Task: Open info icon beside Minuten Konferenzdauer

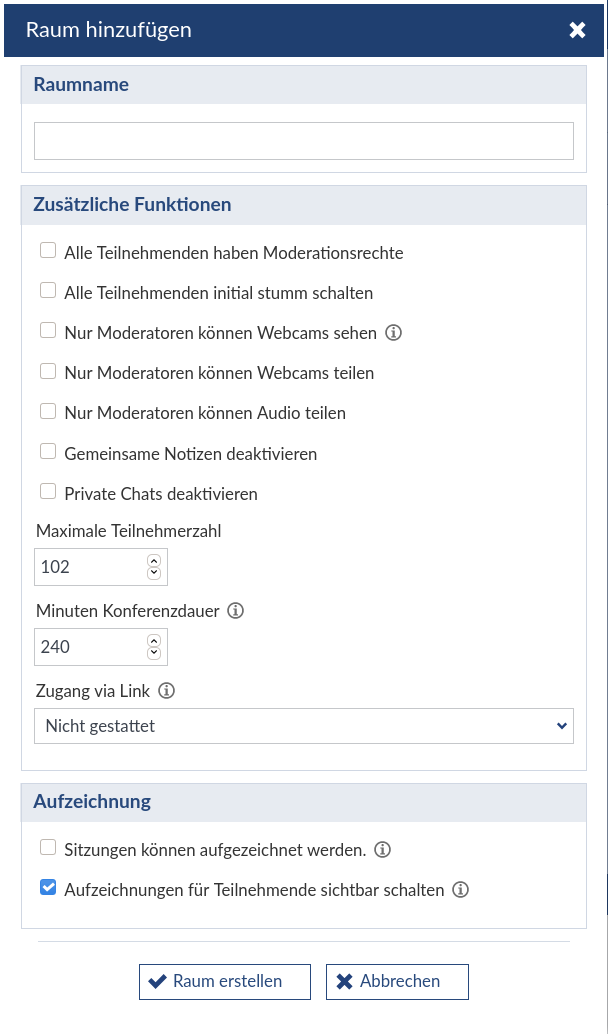Action: pos(235,611)
